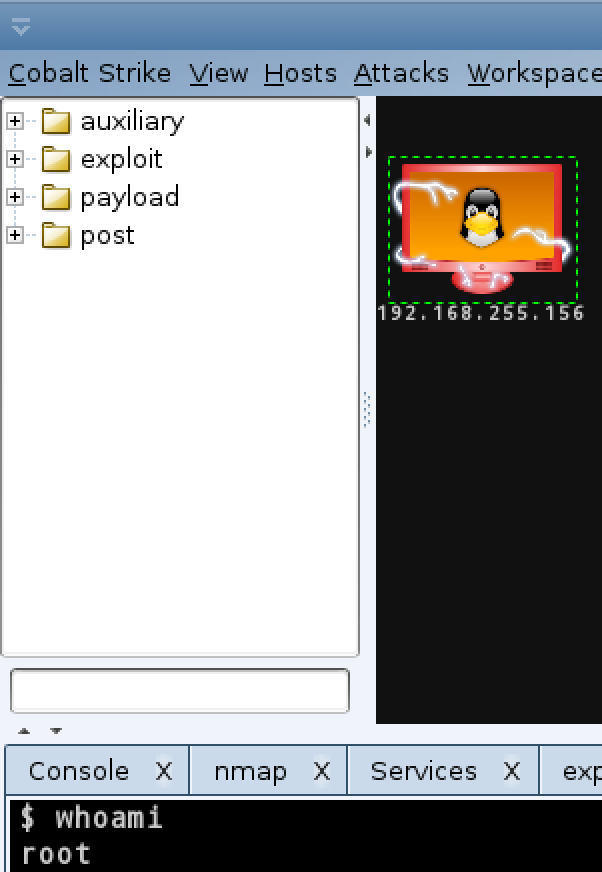
Task: Close the Services tab
Action: [512, 771]
